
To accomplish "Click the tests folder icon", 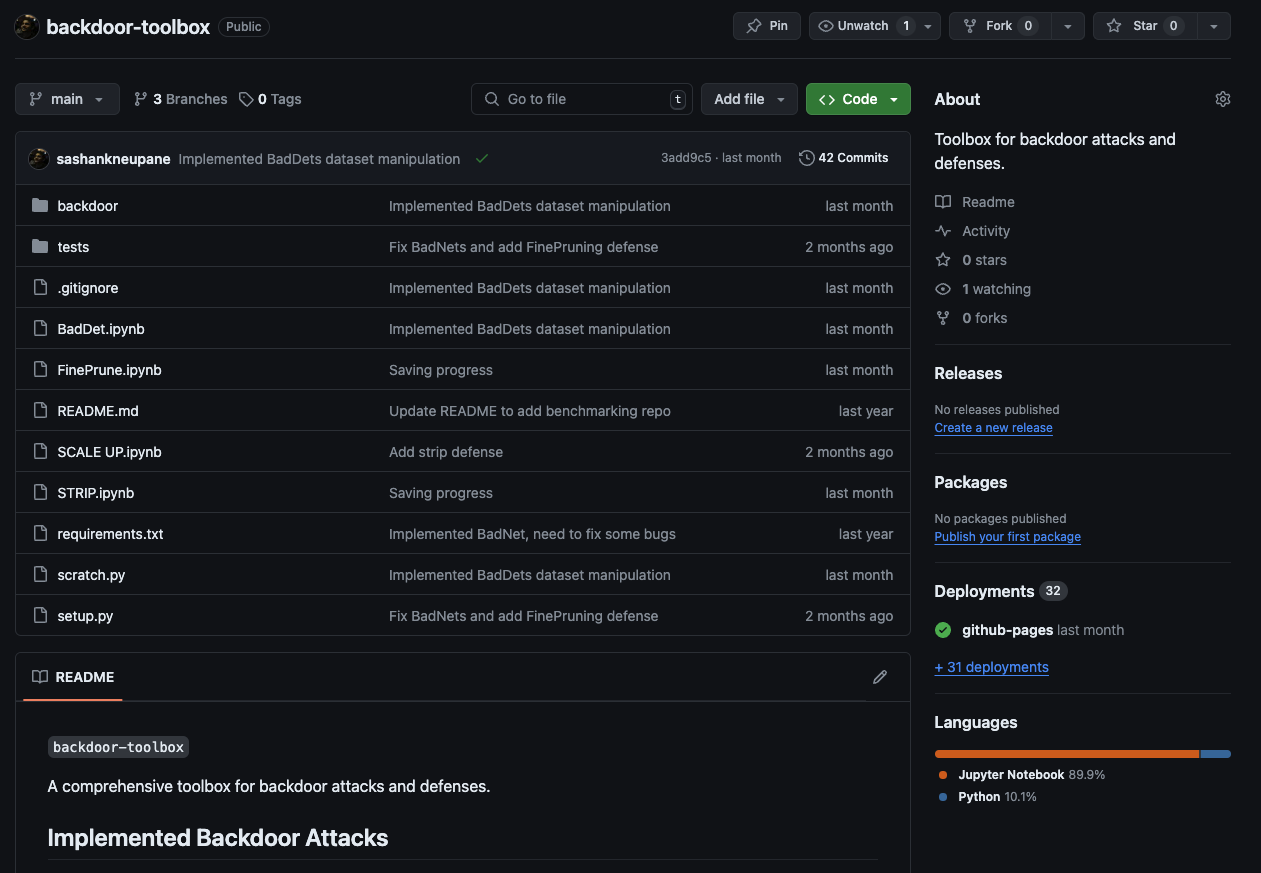I will point(40,246).
